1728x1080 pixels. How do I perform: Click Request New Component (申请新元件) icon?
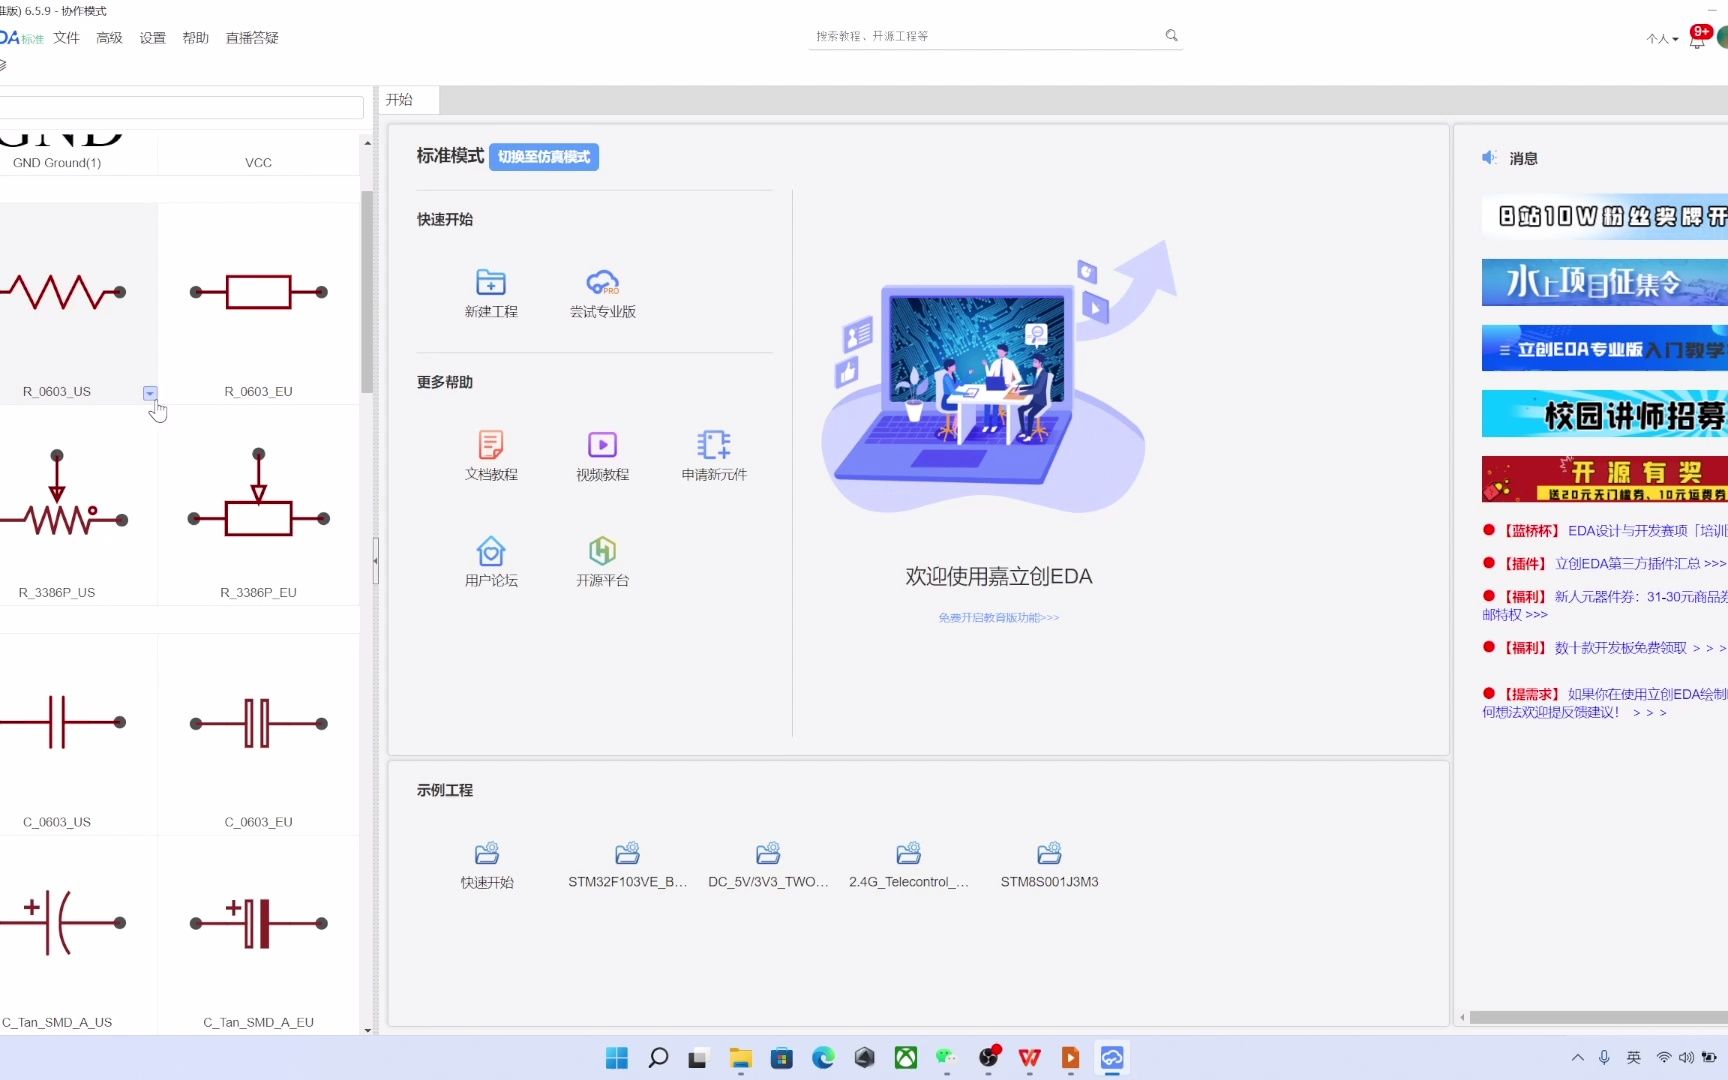coord(714,444)
